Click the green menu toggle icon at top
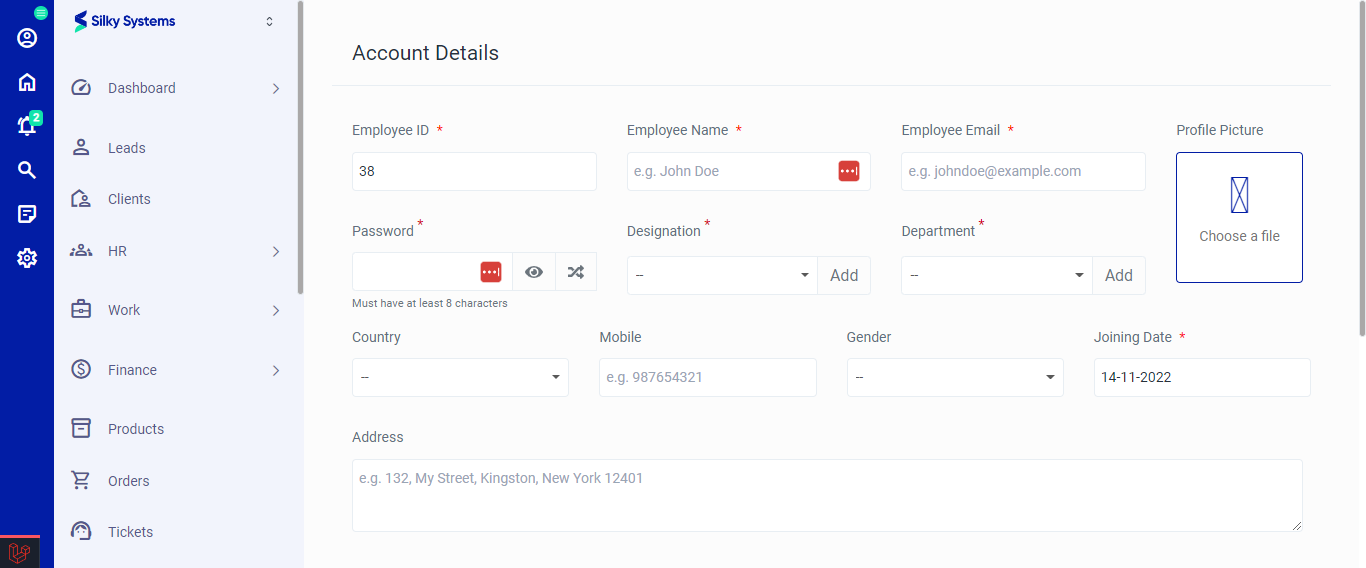Viewport: 1366px width, 568px height. (41, 13)
